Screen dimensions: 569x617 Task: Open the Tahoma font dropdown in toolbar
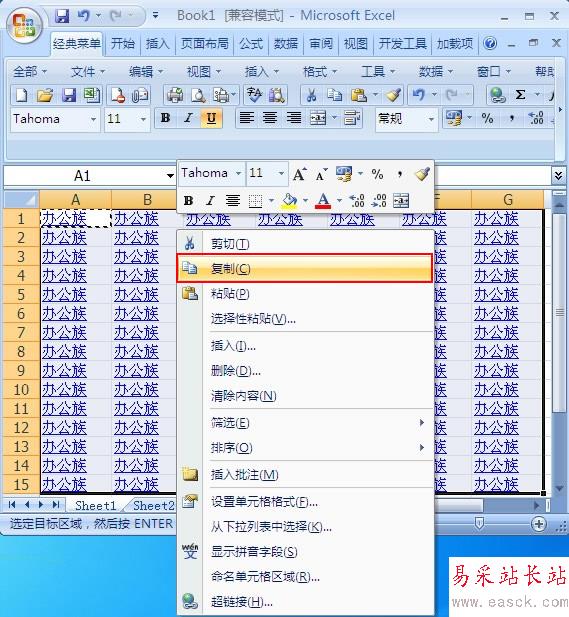click(93, 119)
